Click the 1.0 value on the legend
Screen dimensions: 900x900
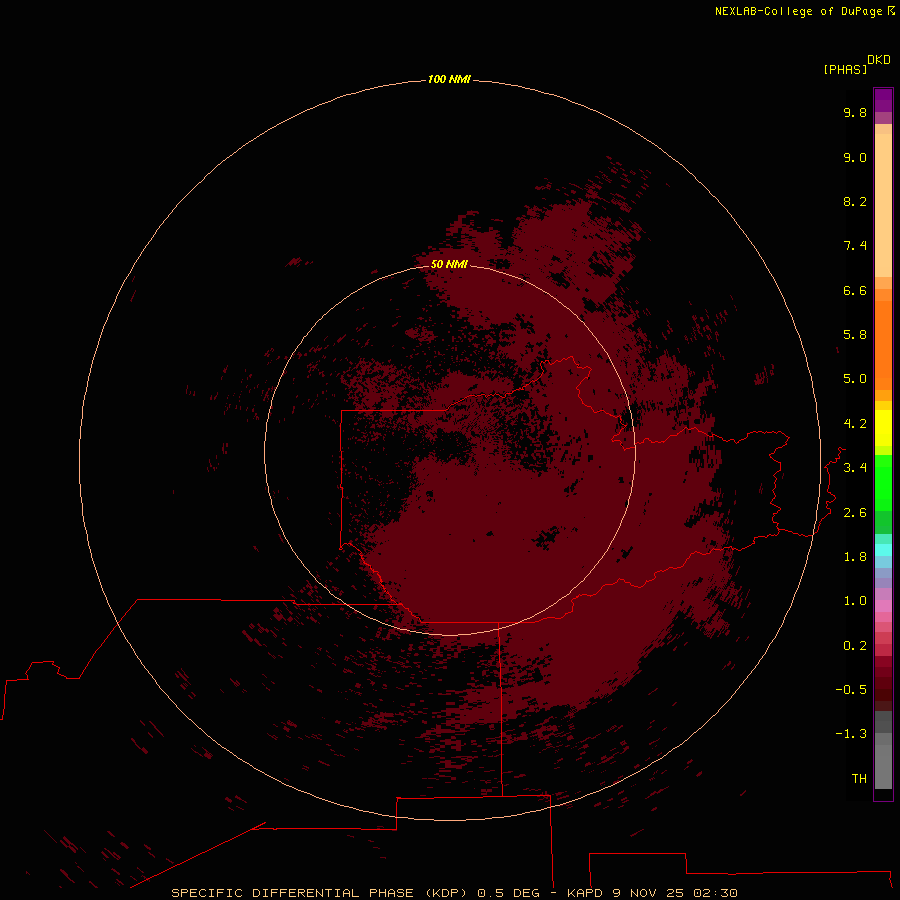click(x=855, y=601)
